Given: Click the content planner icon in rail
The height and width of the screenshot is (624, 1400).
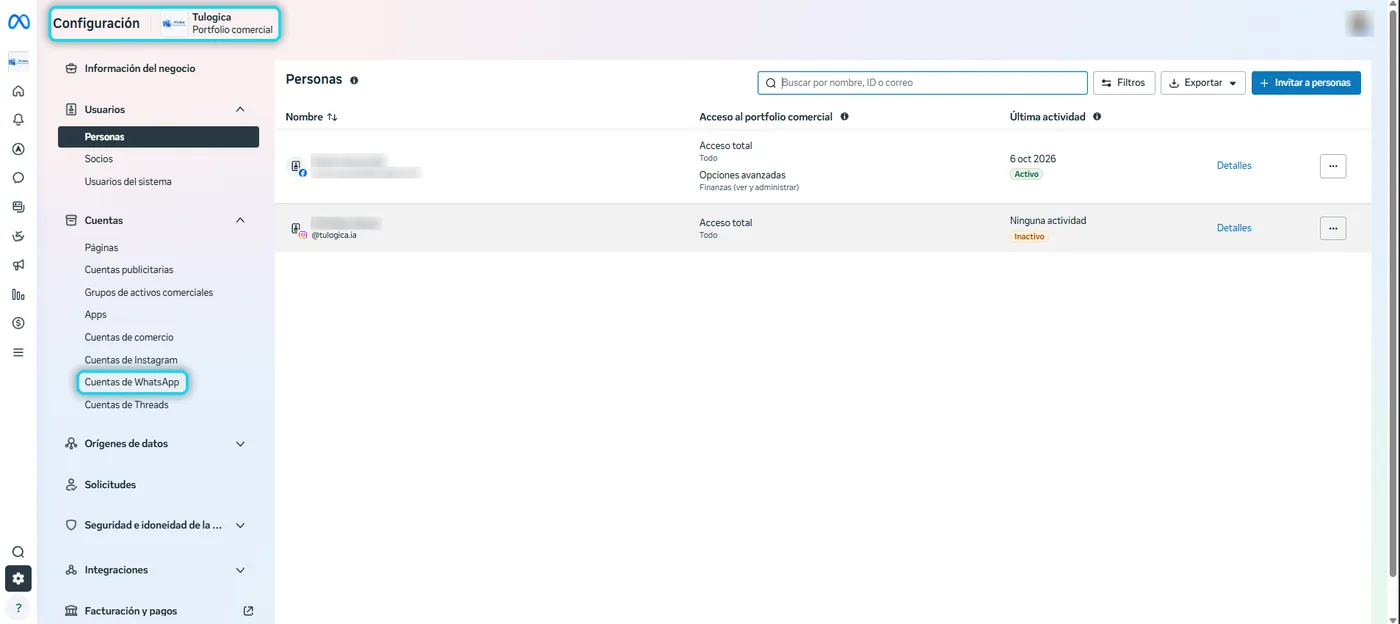Looking at the screenshot, I should (x=18, y=207).
